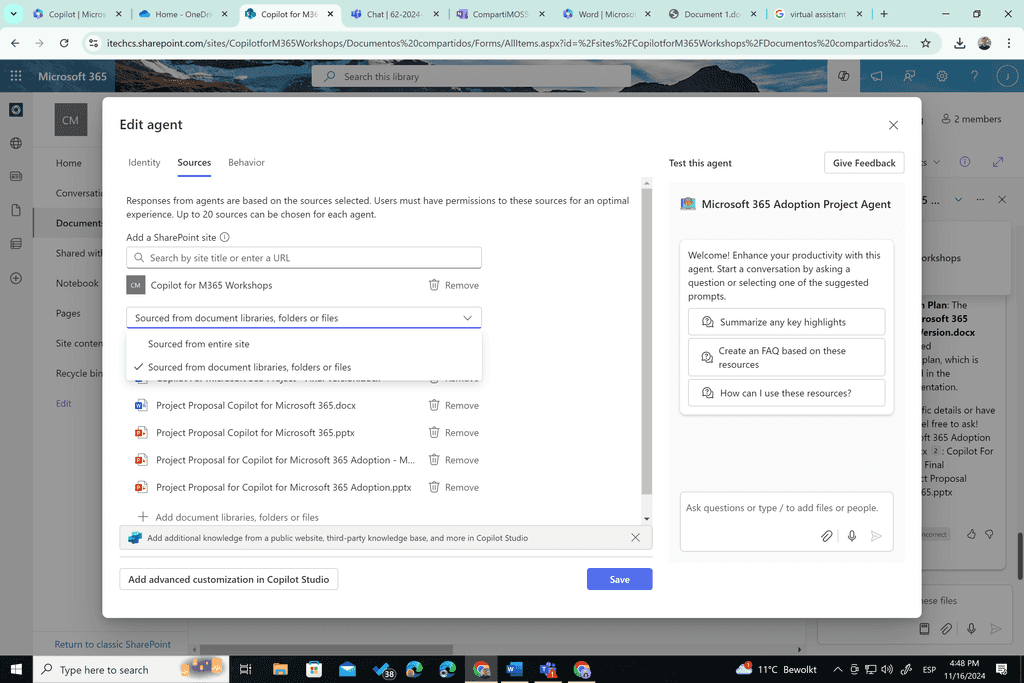Click info icon next to Add a SharePoint site
The height and width of the screenshot is (683, 1024).
tap(225, 238)
